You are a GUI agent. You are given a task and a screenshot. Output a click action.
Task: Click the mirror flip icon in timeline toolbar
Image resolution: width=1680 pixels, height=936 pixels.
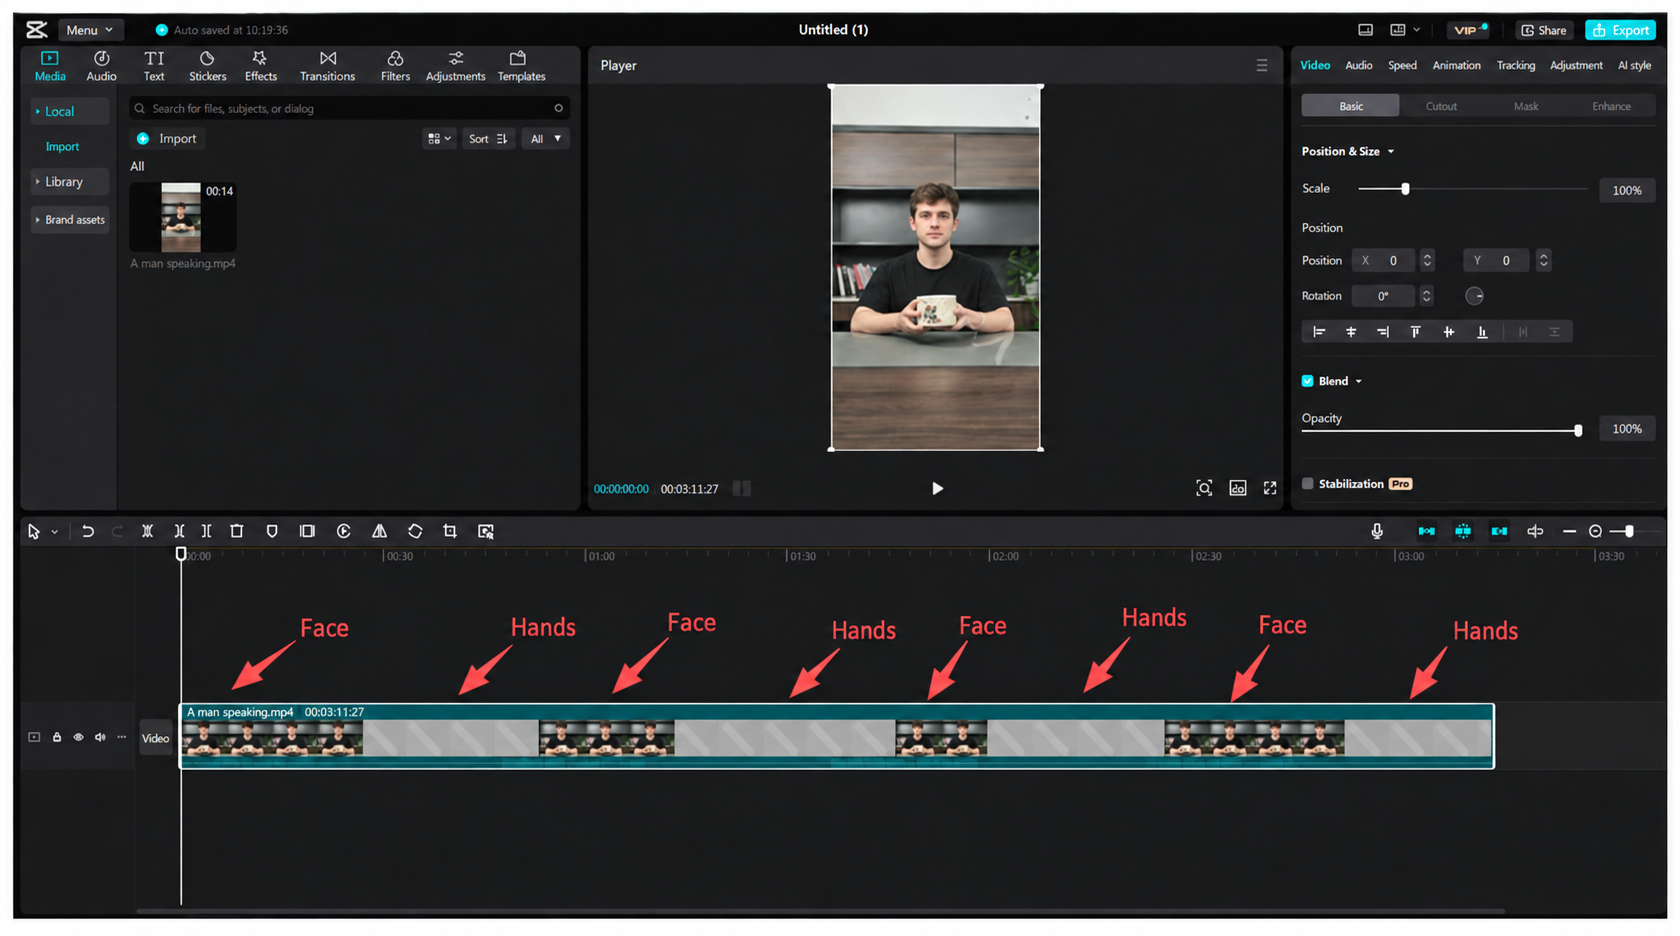(x=379, y=531)
